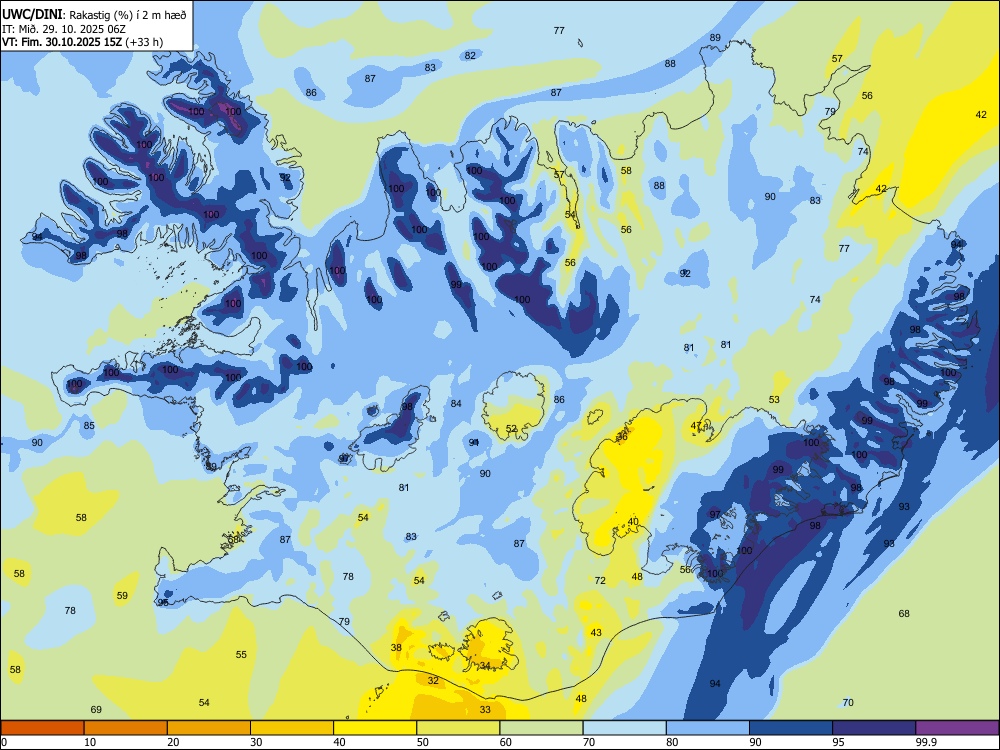1000x750 pixels.
Task: Click the legend tick label '20'
Action: tap(173, 742)
